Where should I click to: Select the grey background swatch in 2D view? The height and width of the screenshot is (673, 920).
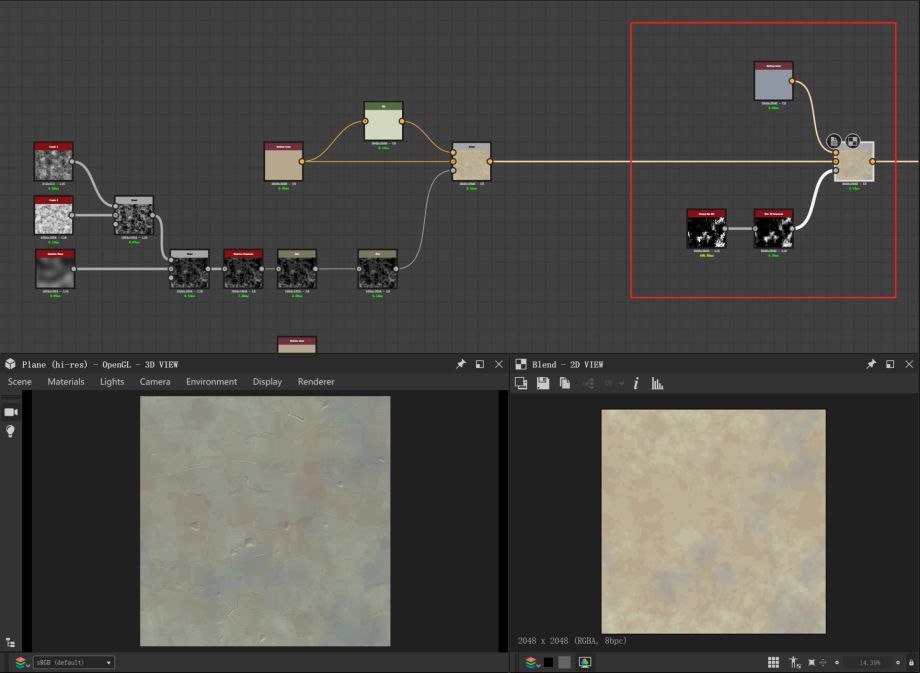coord(564,662)
